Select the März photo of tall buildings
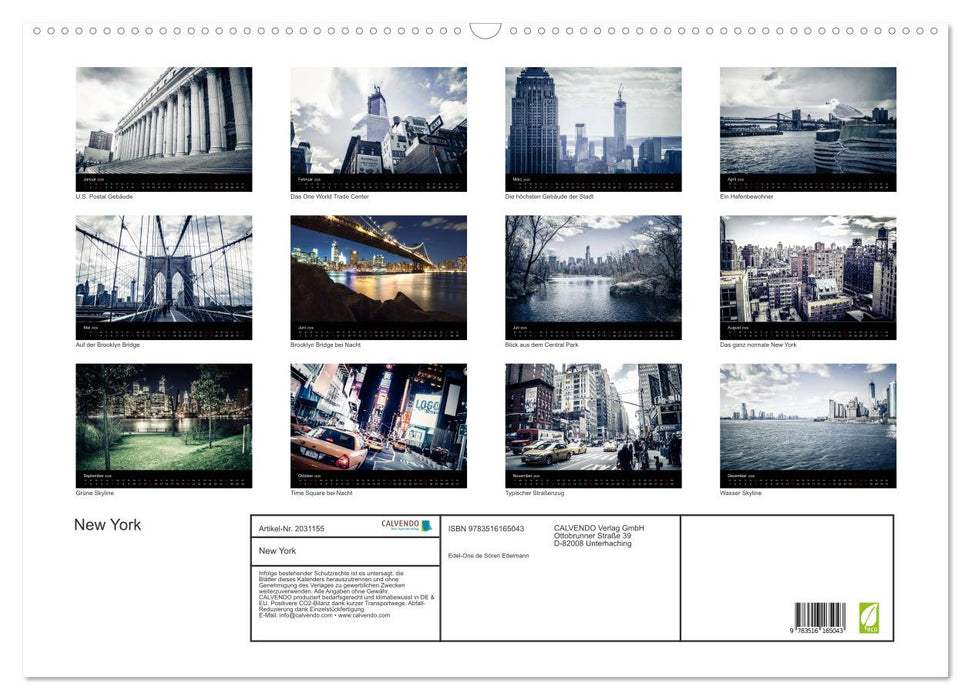Image resolution: width=971 pixels, height=700 pixels. pyautogui.click(x=592, y=128)
